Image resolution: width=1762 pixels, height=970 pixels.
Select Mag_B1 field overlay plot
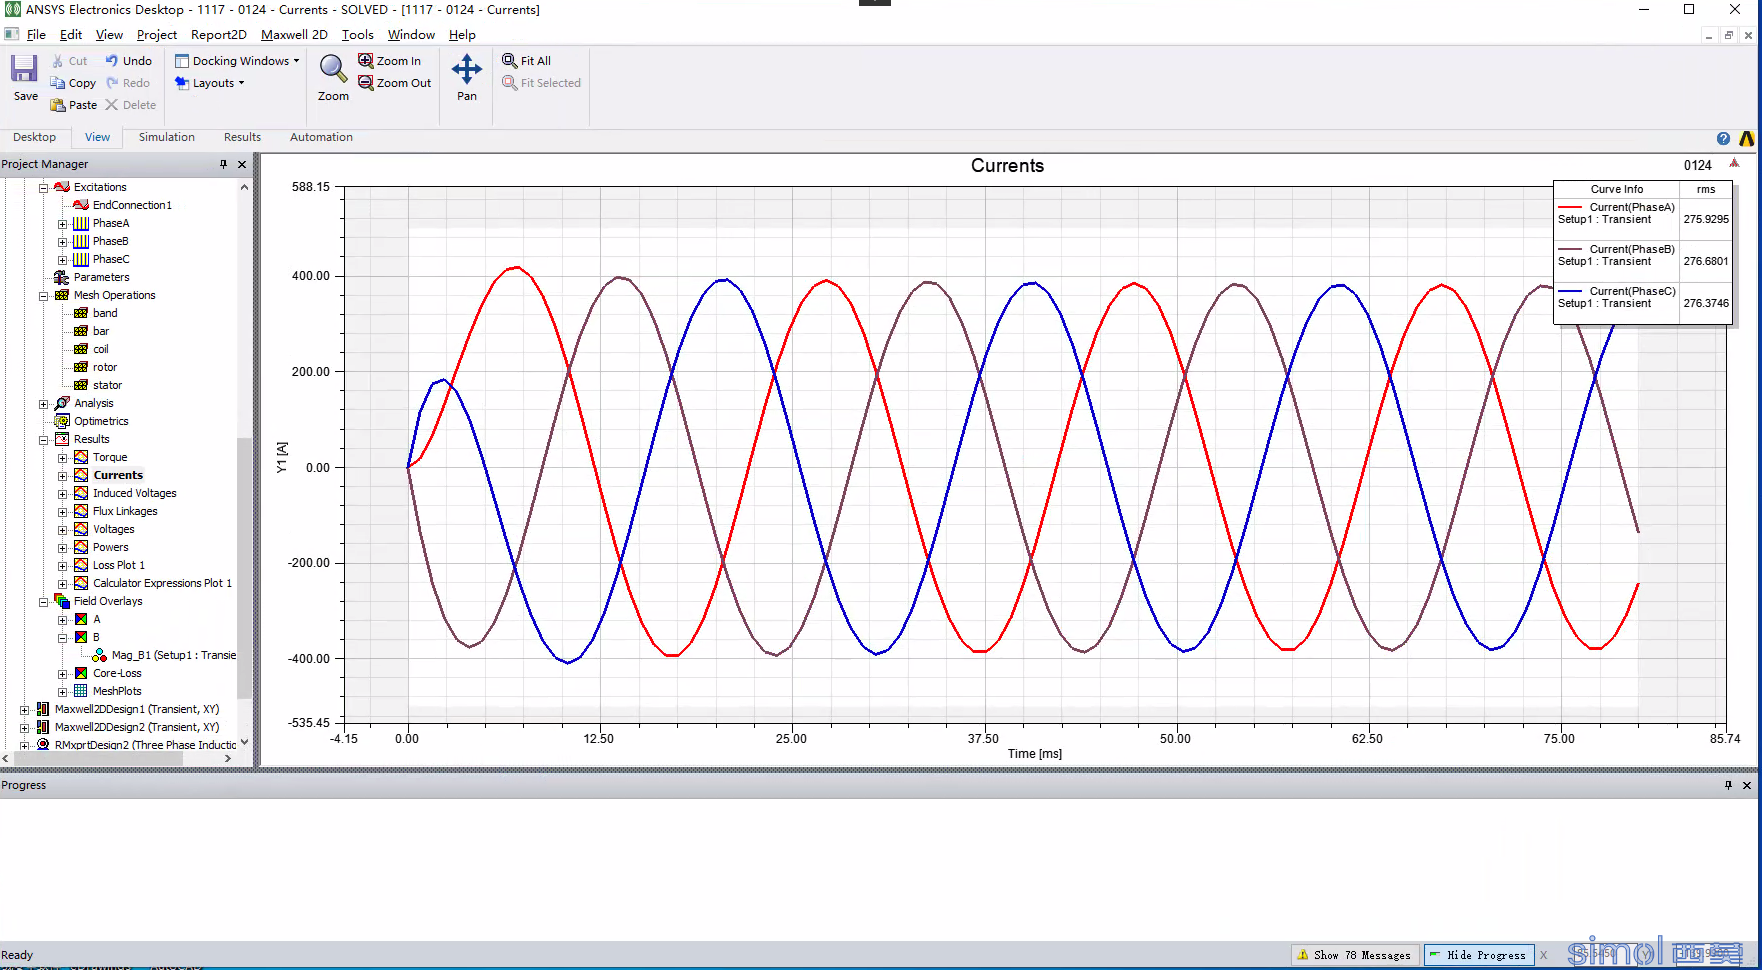tap(174, 655)
